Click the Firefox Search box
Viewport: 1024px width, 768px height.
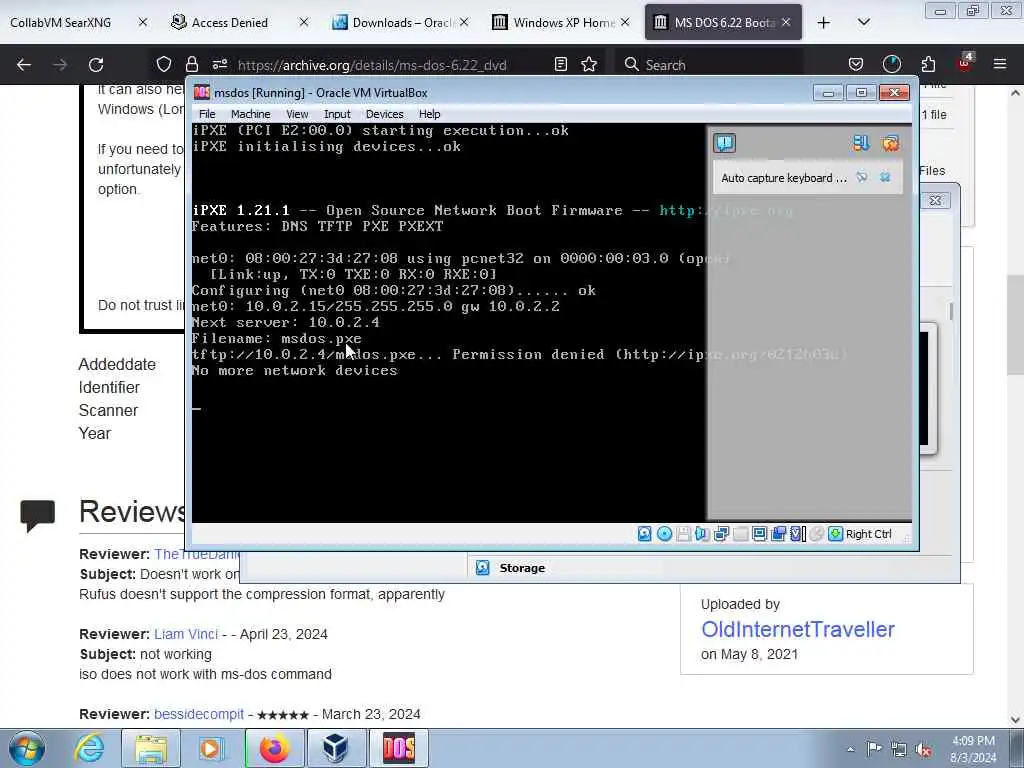(x=709, y=65)
